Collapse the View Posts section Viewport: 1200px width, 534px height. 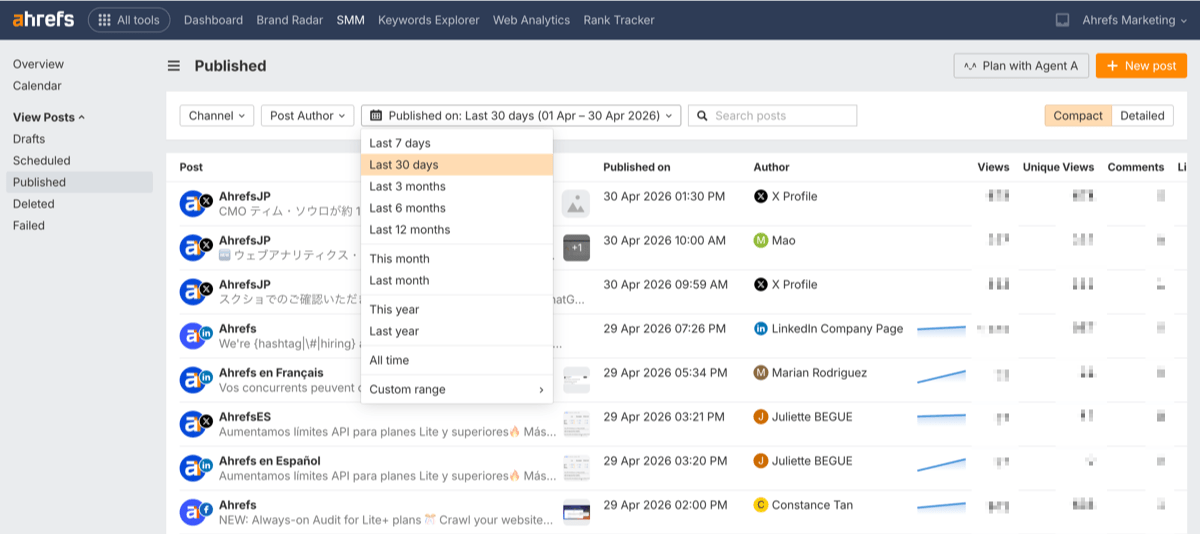point(49,117)
